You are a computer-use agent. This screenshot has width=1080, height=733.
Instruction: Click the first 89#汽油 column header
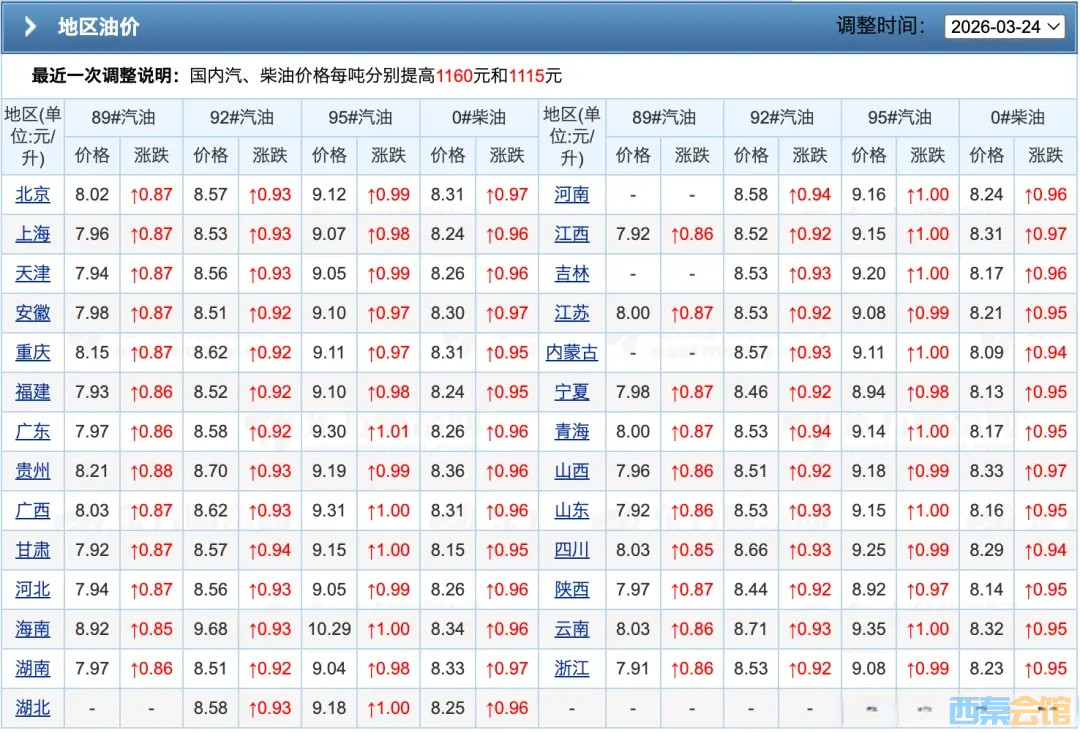click(123, 118)
